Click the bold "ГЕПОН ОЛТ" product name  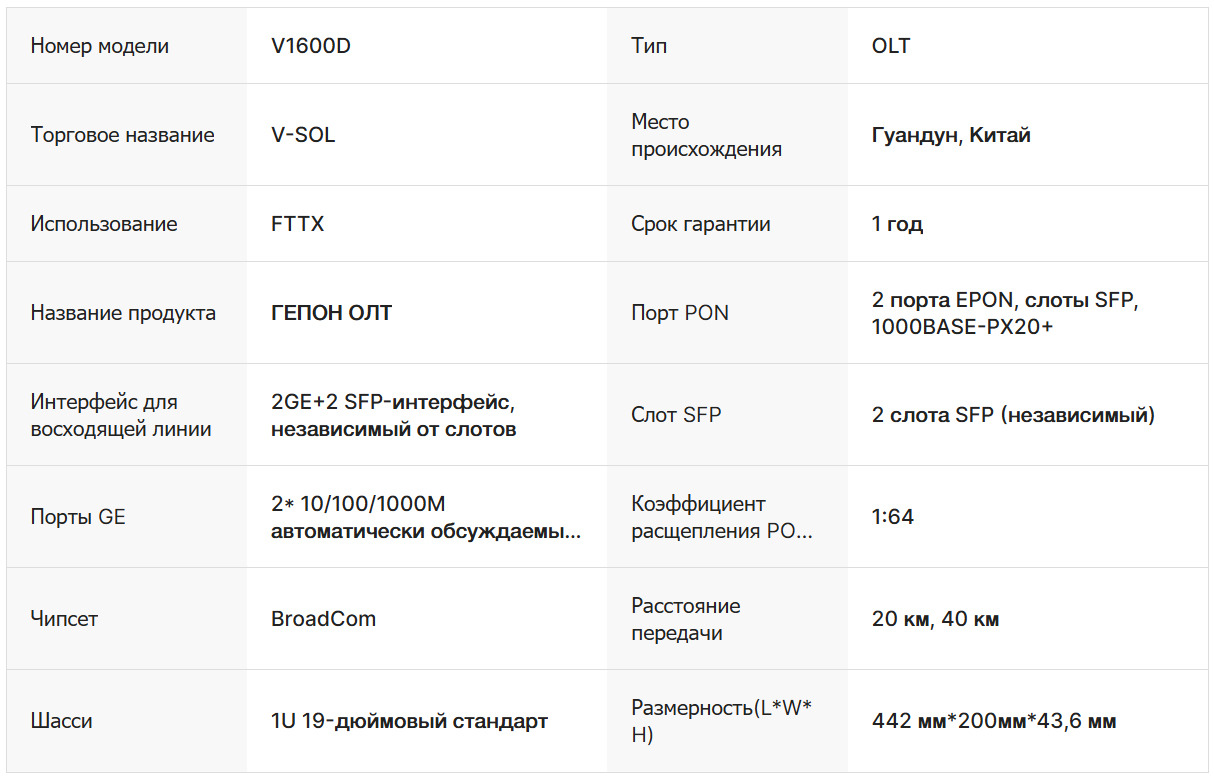point(331,313)
